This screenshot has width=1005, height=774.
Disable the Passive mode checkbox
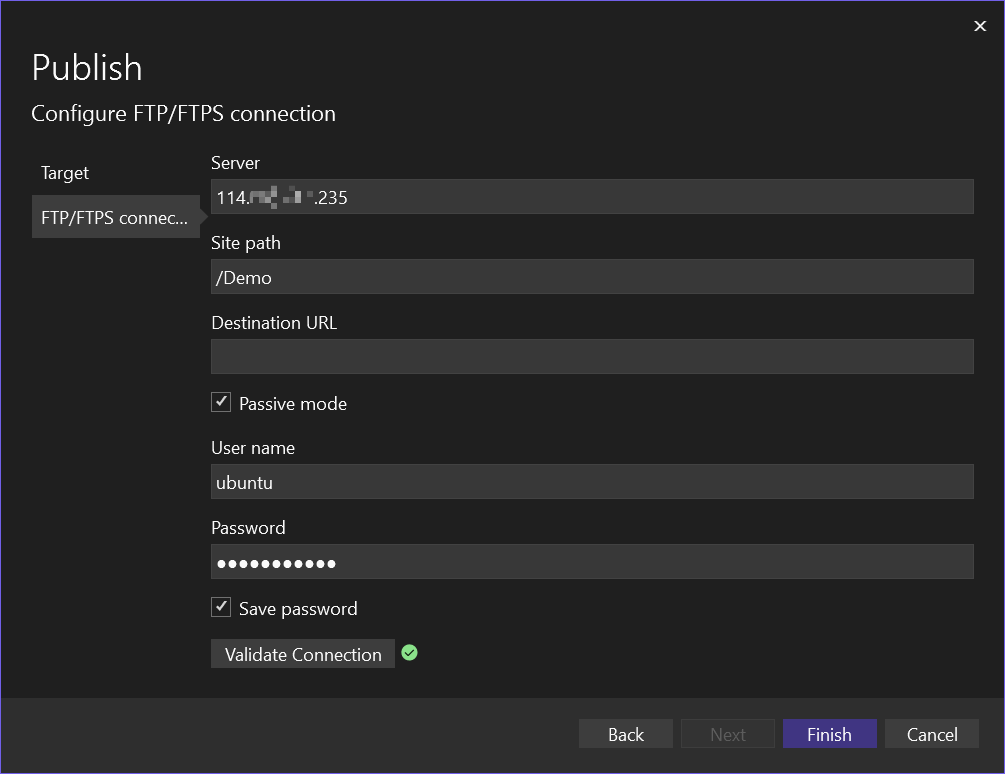coord(221,402)
